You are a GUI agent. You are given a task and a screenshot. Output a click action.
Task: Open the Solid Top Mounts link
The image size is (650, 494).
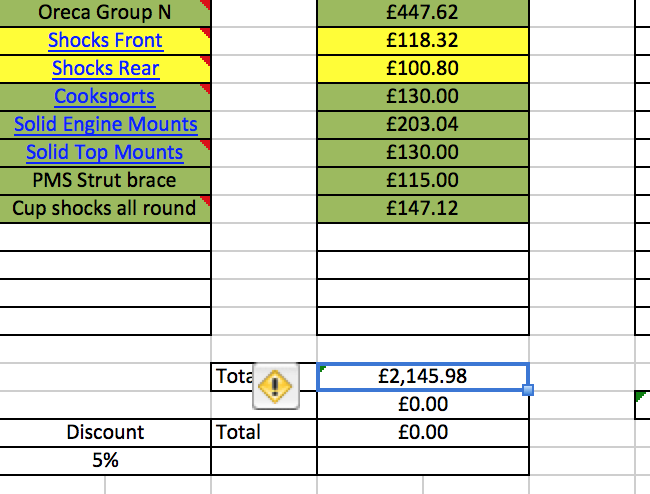point(104,152)
